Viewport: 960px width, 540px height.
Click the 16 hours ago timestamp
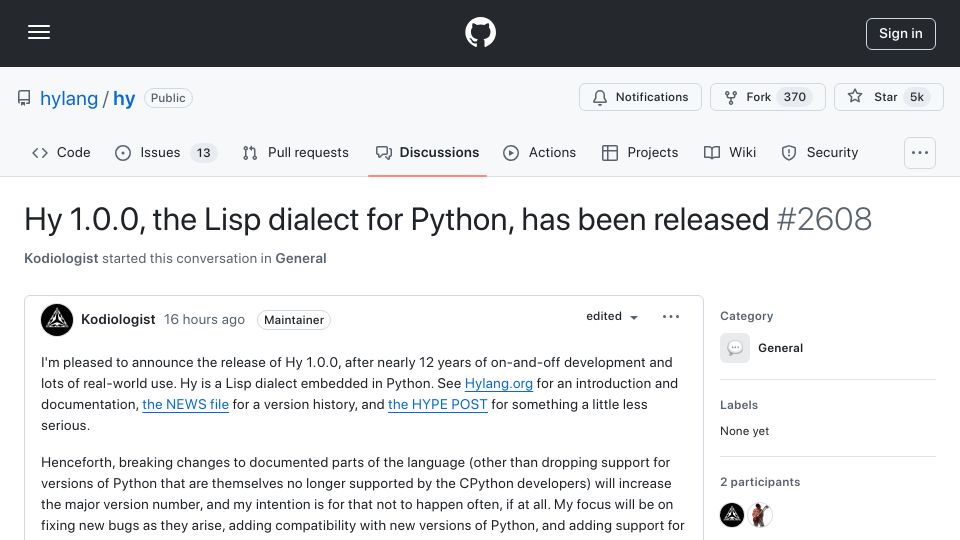(x=204, y=320)
